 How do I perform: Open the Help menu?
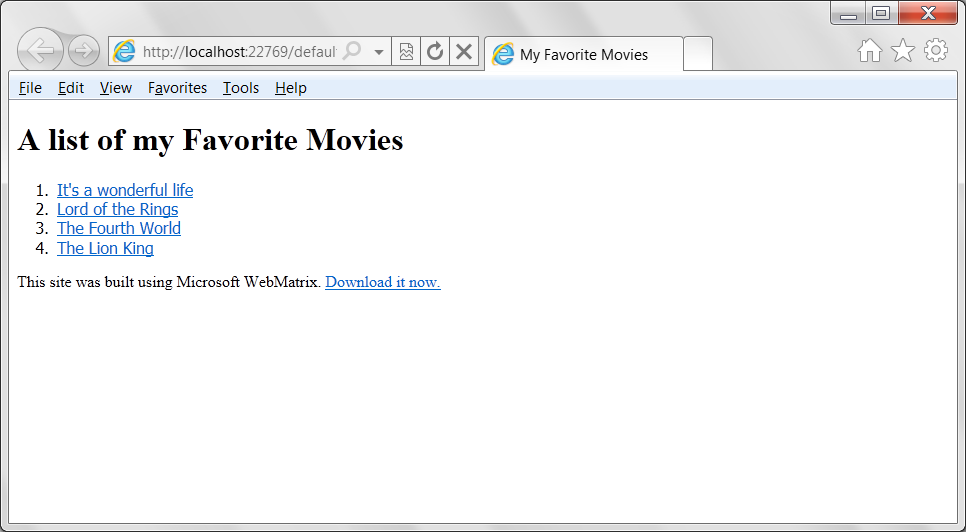291,88
